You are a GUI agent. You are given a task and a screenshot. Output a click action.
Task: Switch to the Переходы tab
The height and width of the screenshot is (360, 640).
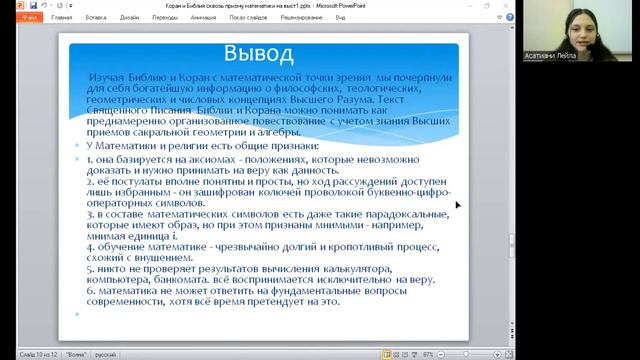click(165, 18)
